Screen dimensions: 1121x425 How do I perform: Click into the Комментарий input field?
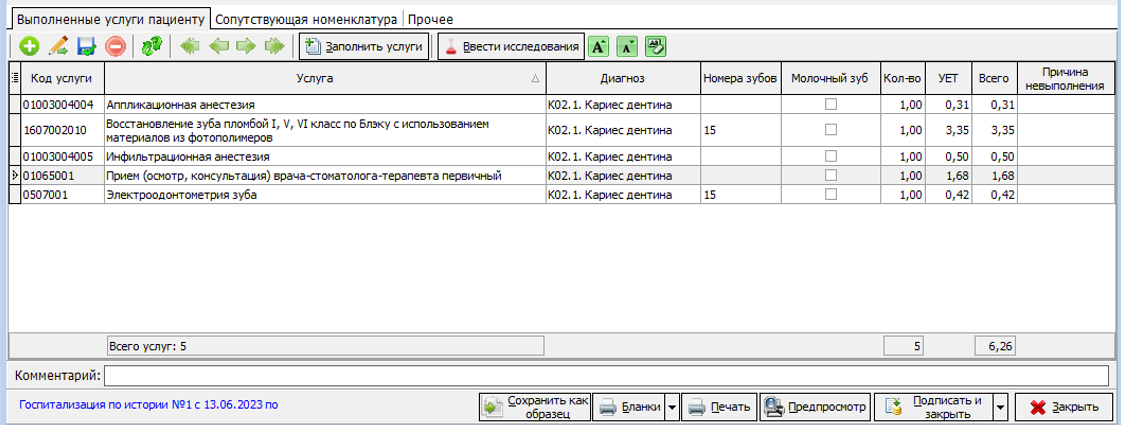[606, 376]
